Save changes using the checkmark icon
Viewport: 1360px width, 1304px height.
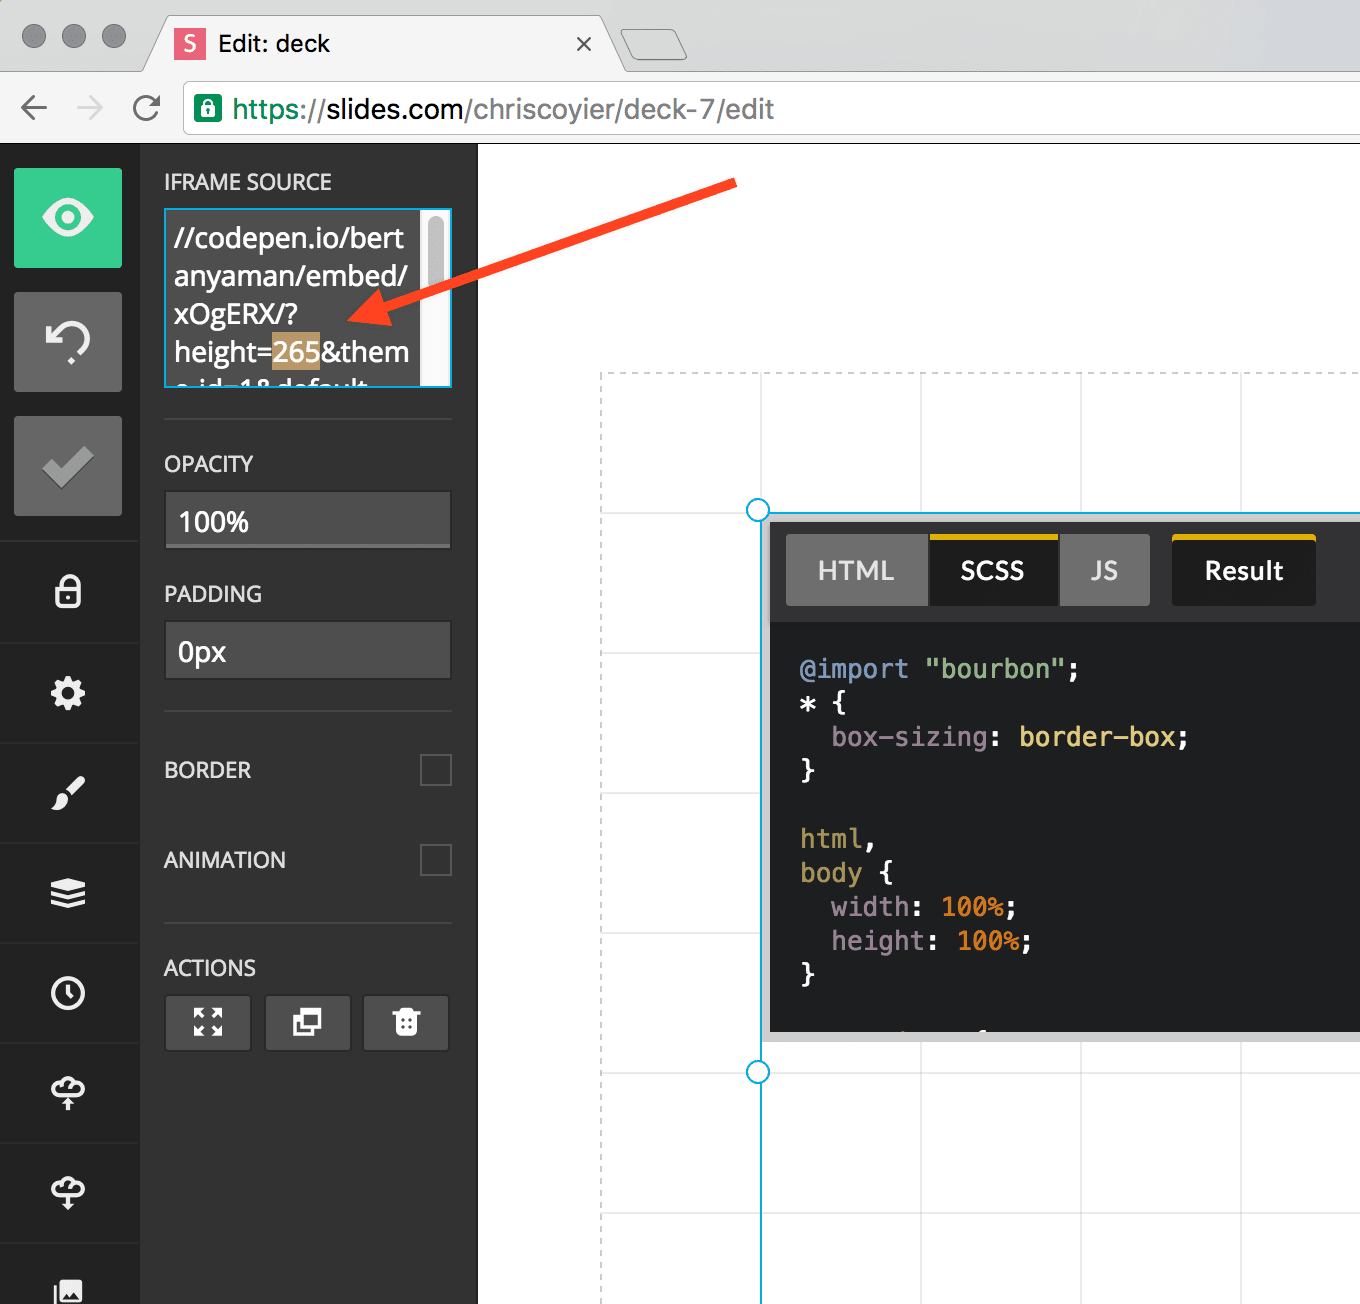[67, 466]
